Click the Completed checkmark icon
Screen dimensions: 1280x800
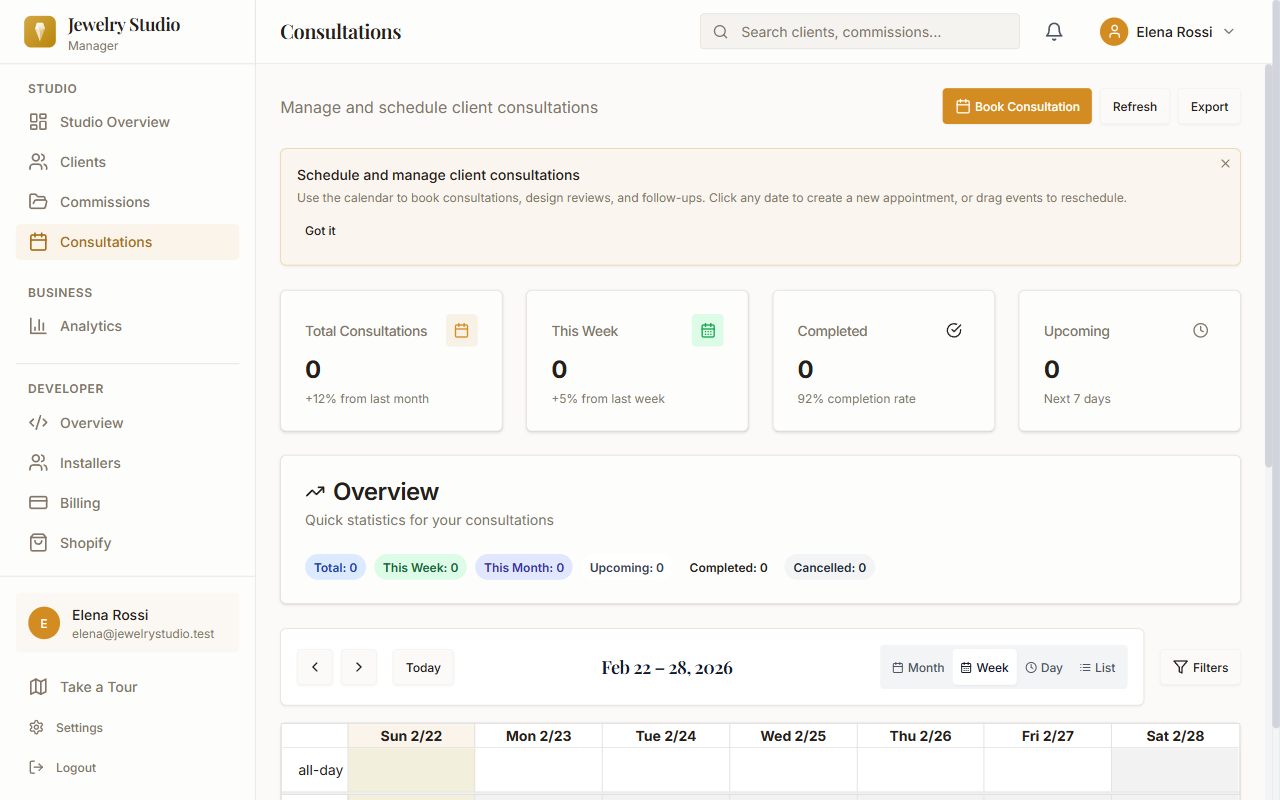point(953,330)
